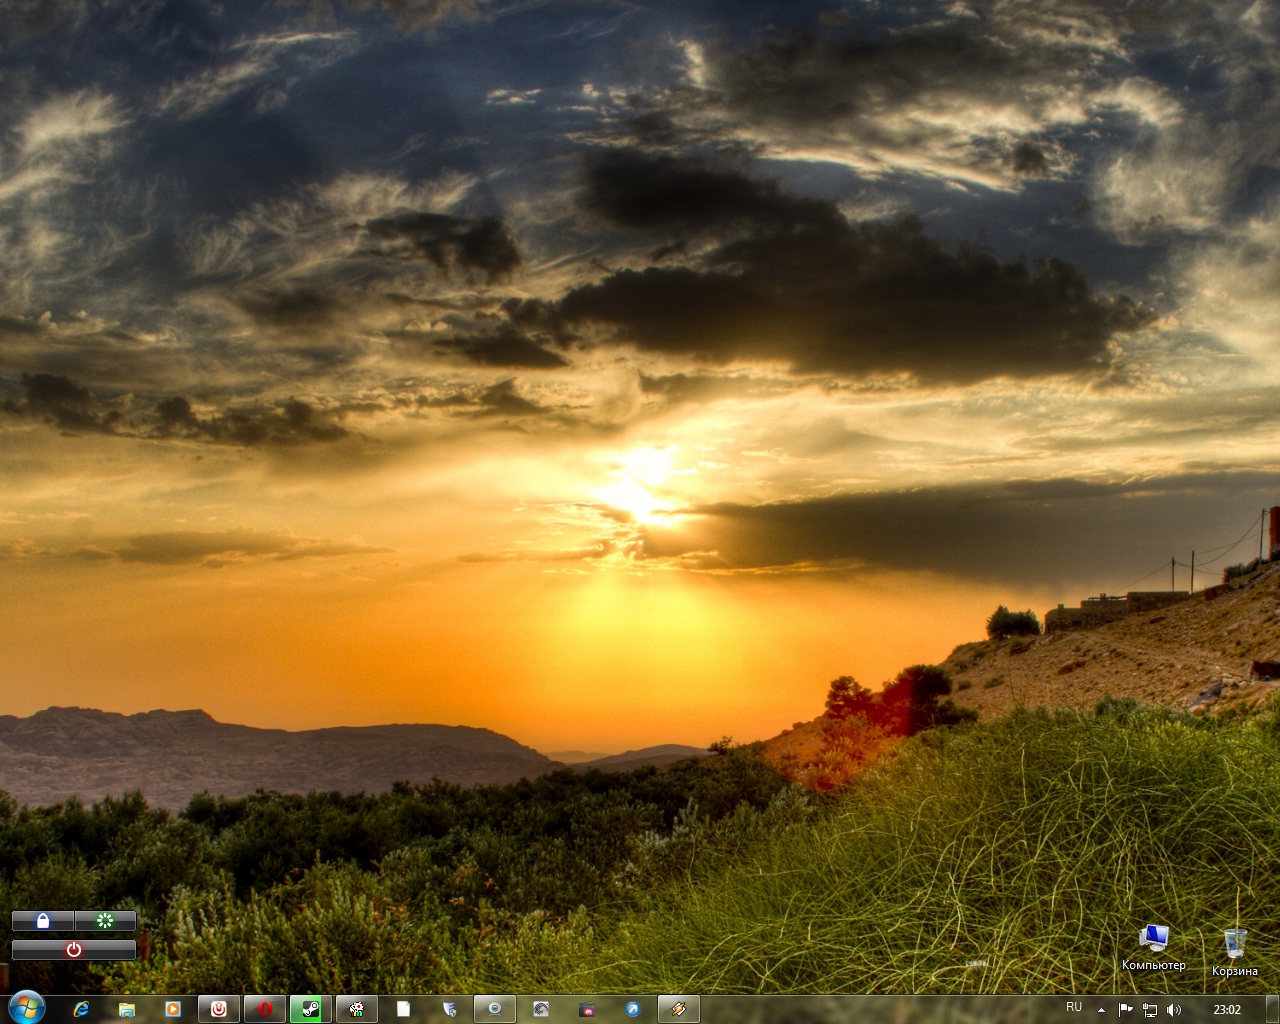Open the volume speaker control in tray
1280x1024 pixels.
point(1174,1010)
